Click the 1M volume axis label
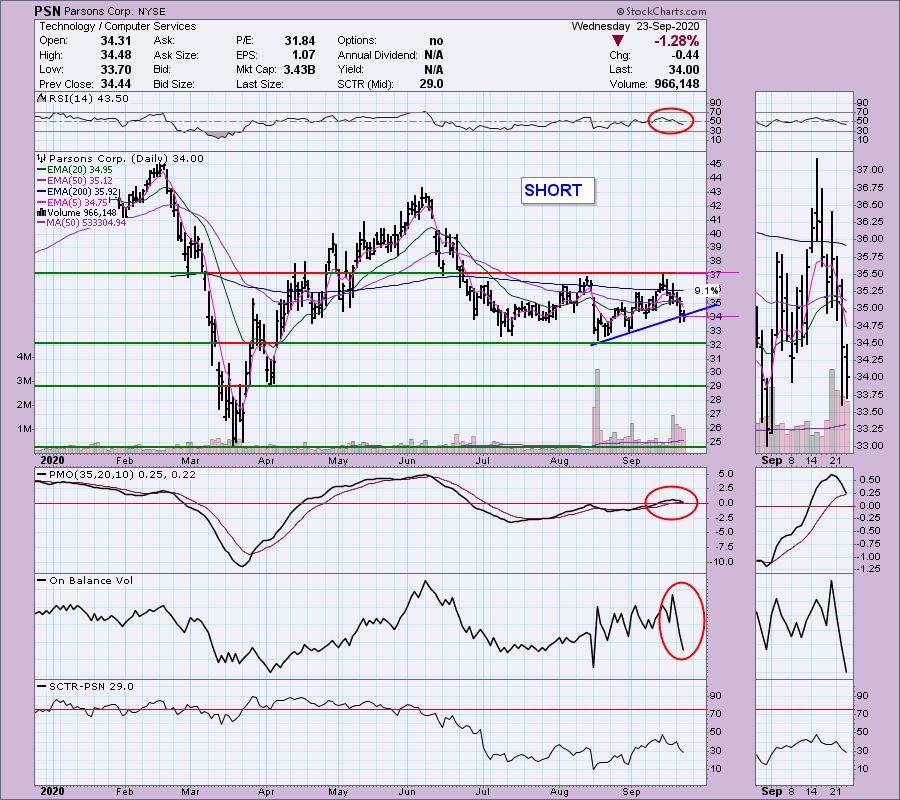This screenshot has height=800, width=900. (25, 429)
